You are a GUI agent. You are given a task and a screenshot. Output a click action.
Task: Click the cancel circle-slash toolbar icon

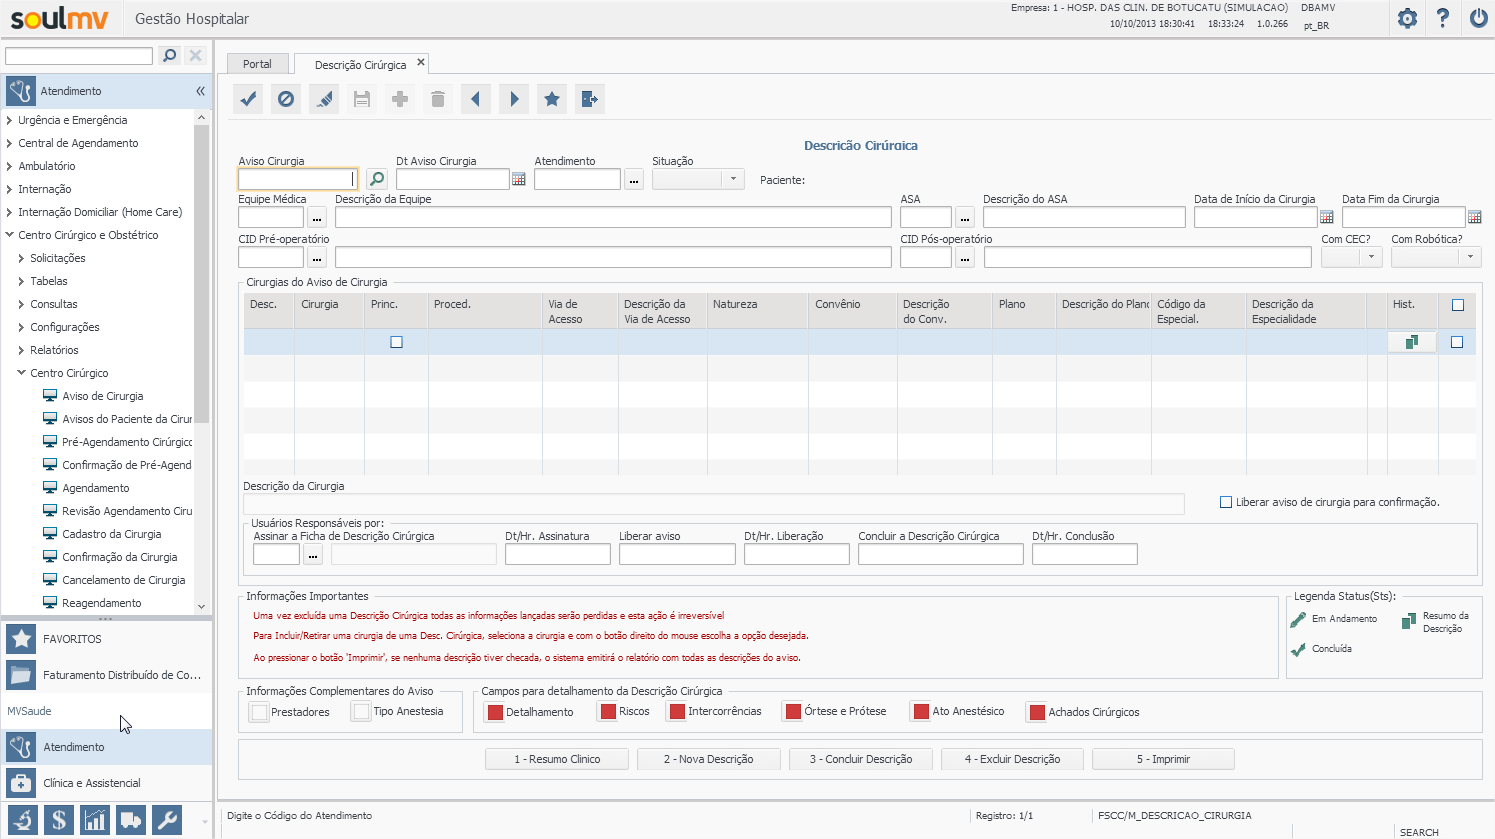286,99
